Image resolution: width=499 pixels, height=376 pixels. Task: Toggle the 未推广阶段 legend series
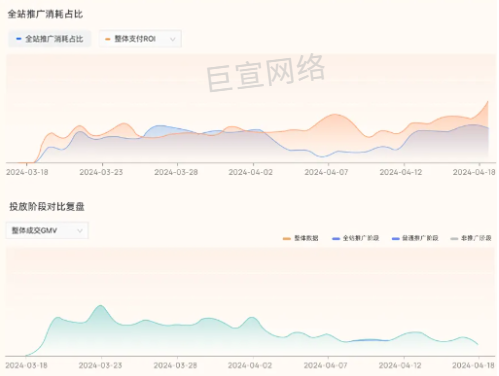[471, 238]
